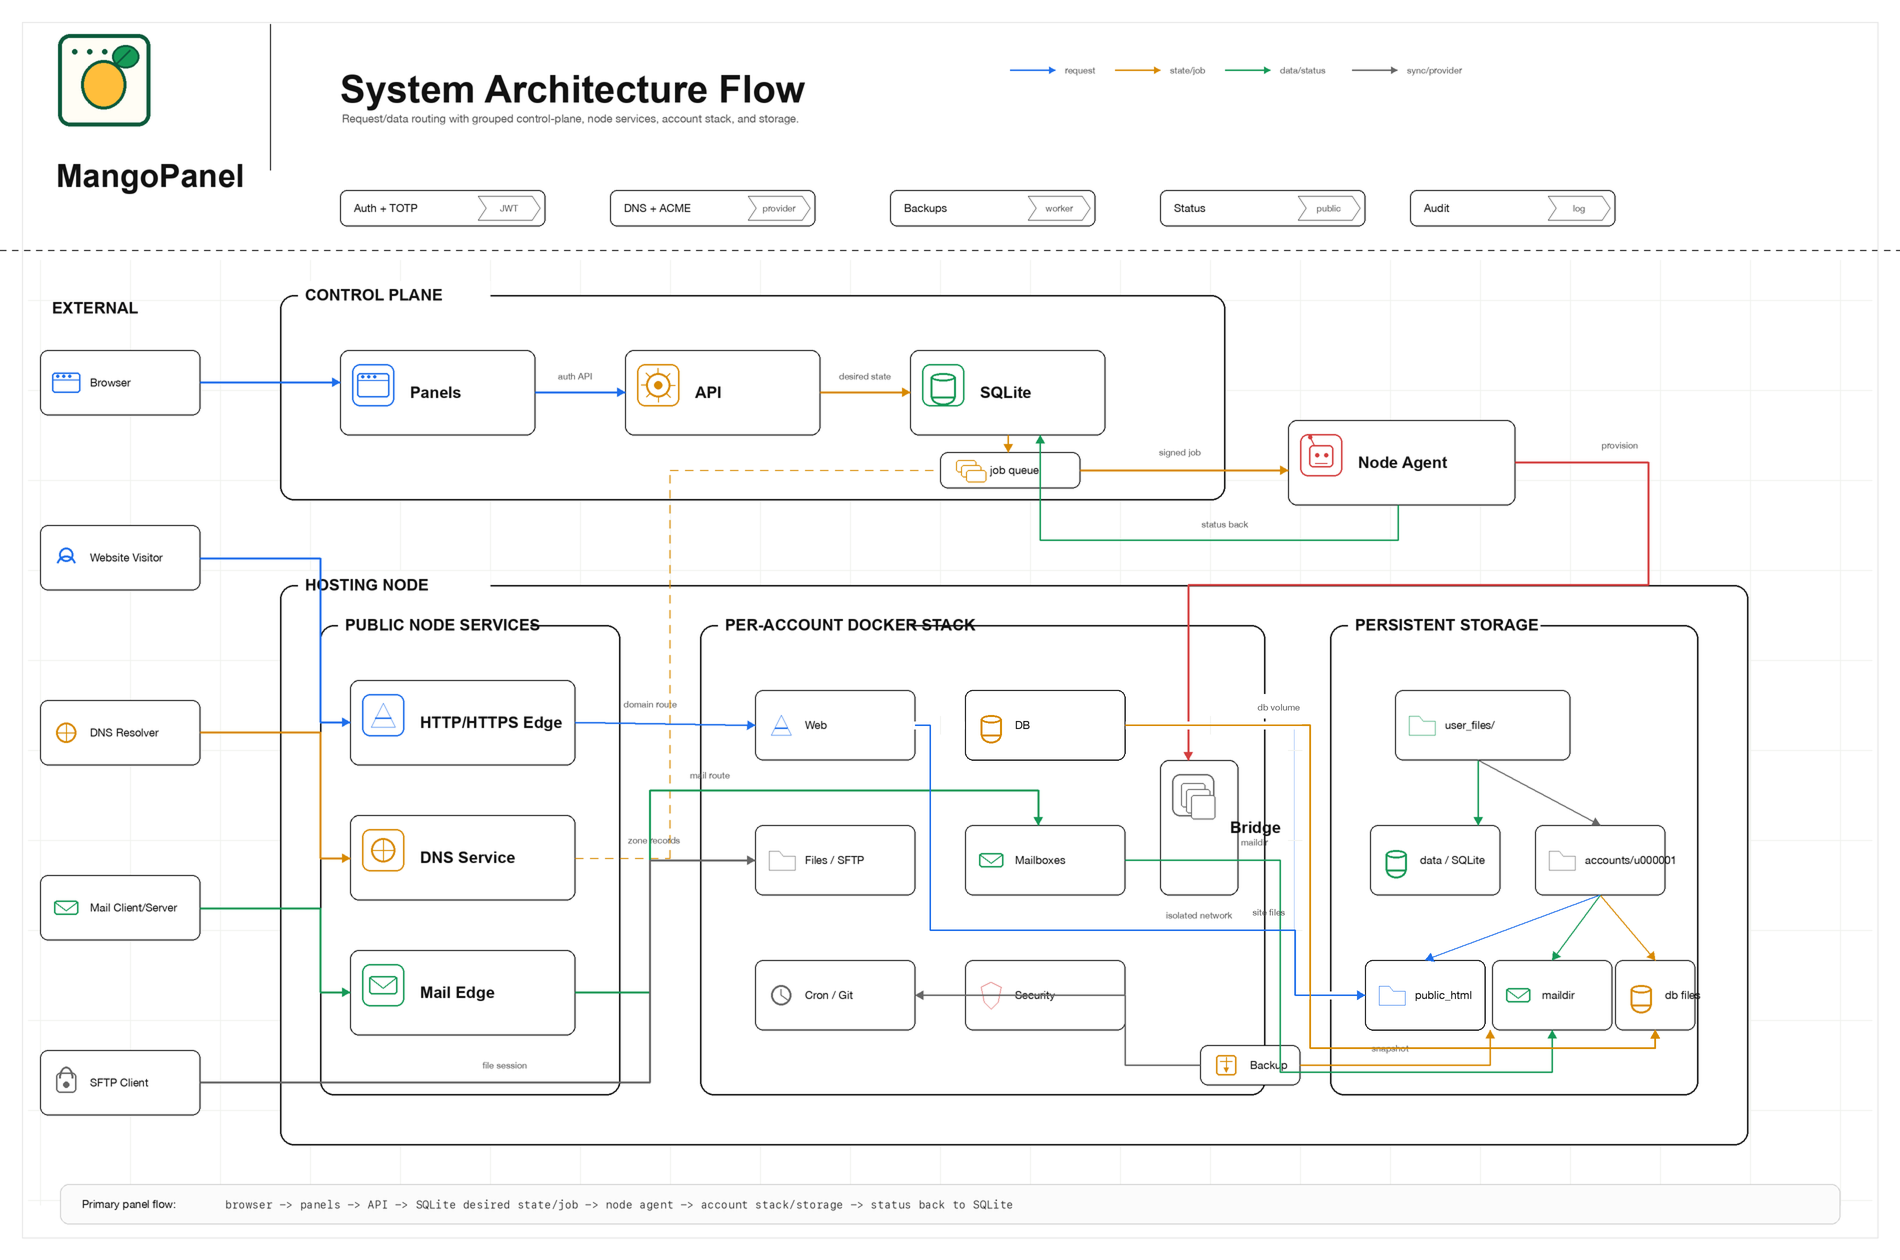Click the Bridge stacked-squares icon

click(1194, 797)
